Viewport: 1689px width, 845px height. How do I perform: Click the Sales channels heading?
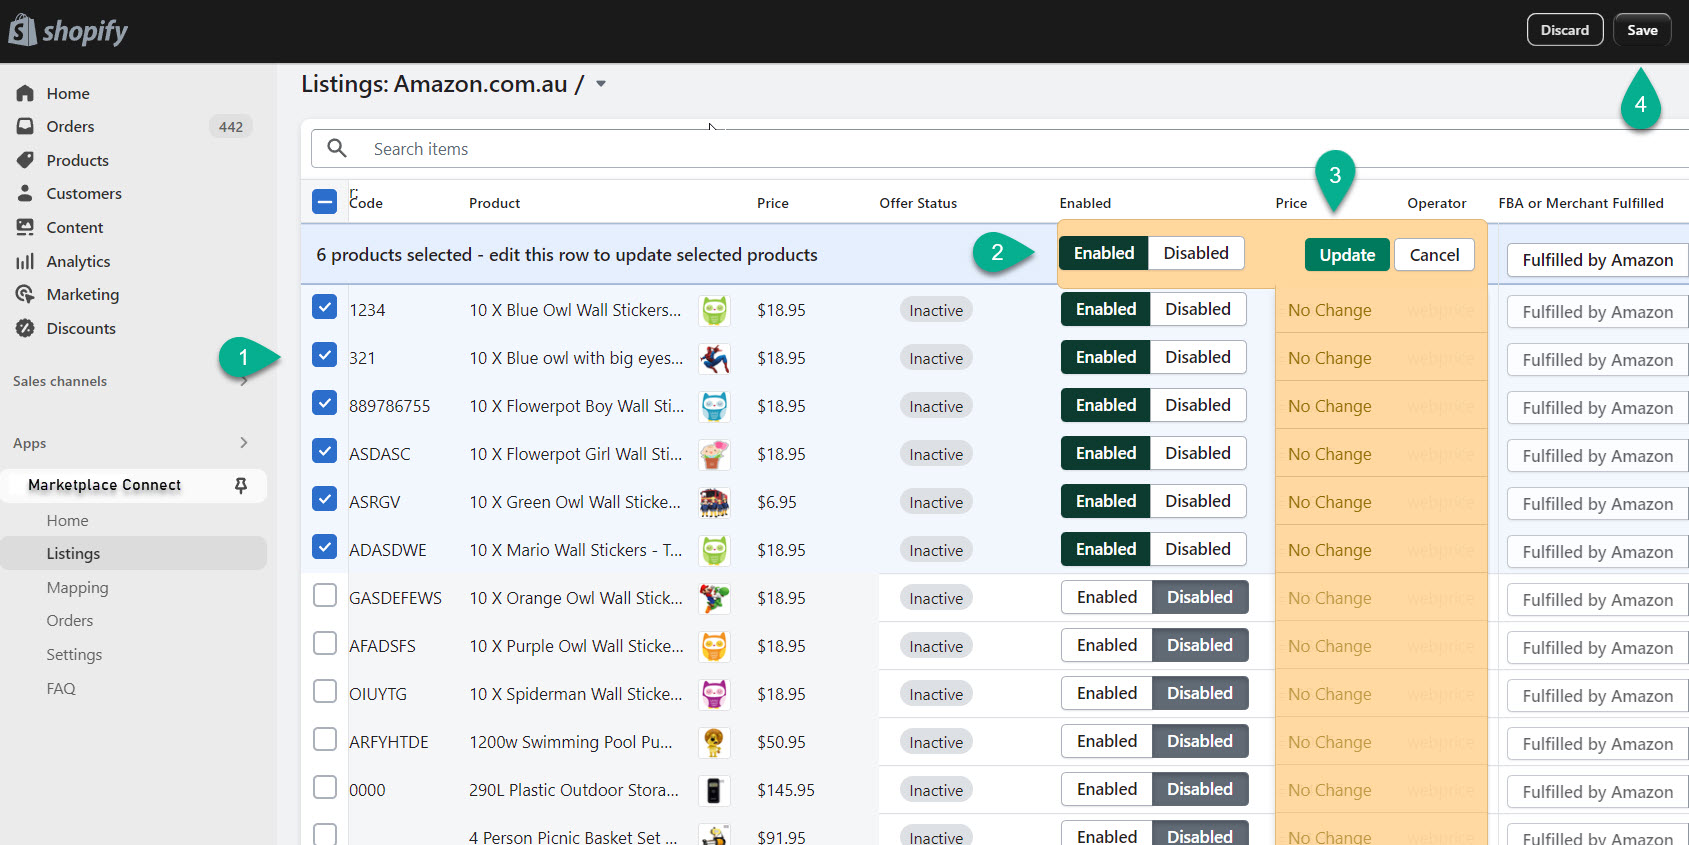pos(60,381)
